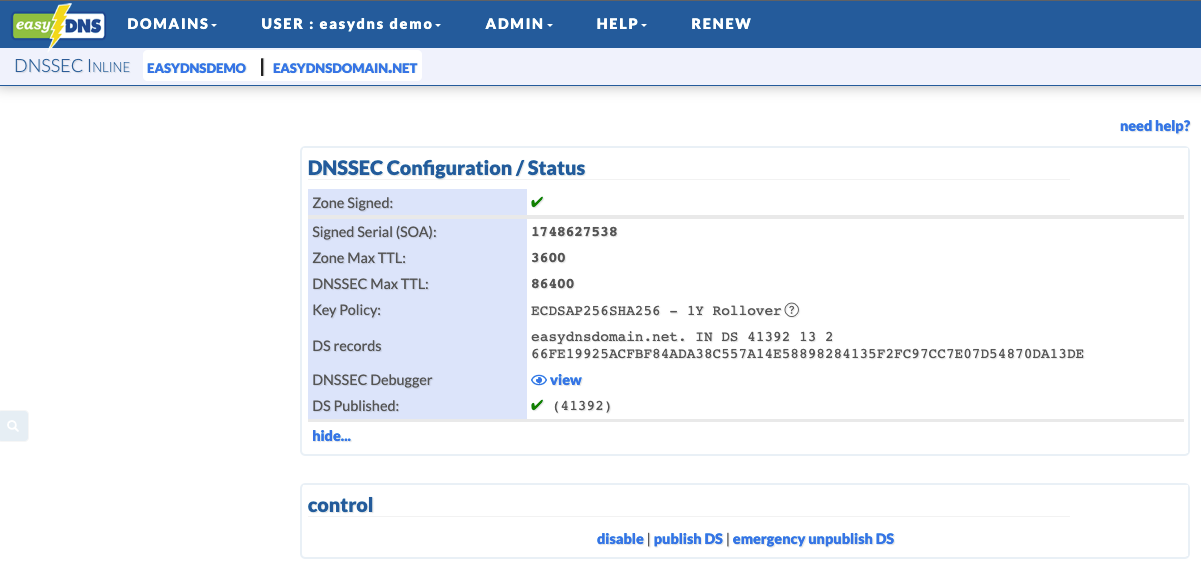Select the Signed Serial value 1748627538
Image resolution: width=1201 pixels, height=572 pixels.
coord(574,232)
